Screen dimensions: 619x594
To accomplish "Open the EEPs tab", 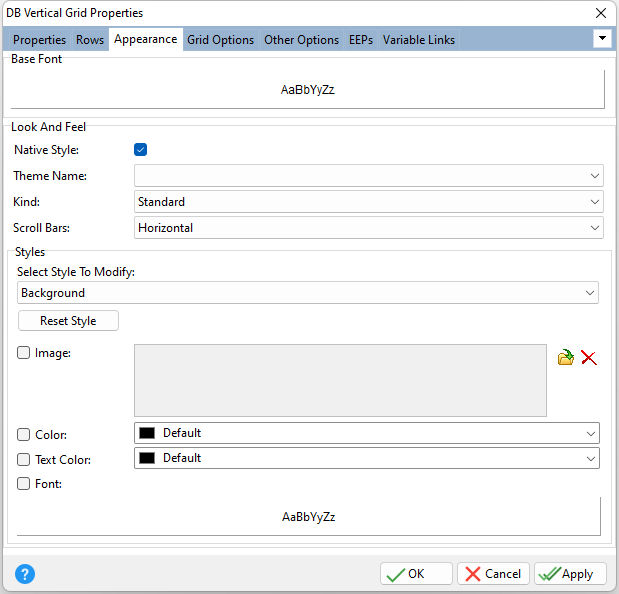I will tap(361, 39).
